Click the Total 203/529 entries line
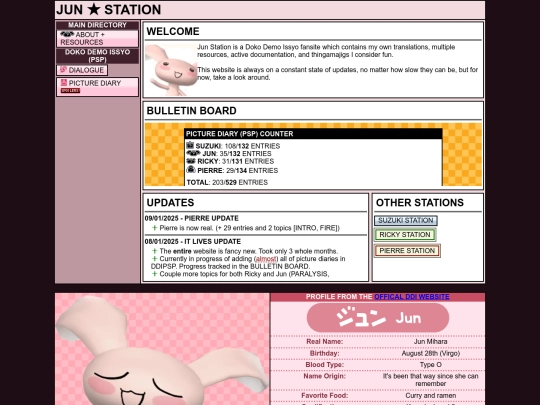This screenshot has height=405, width=540. (227, 182)
